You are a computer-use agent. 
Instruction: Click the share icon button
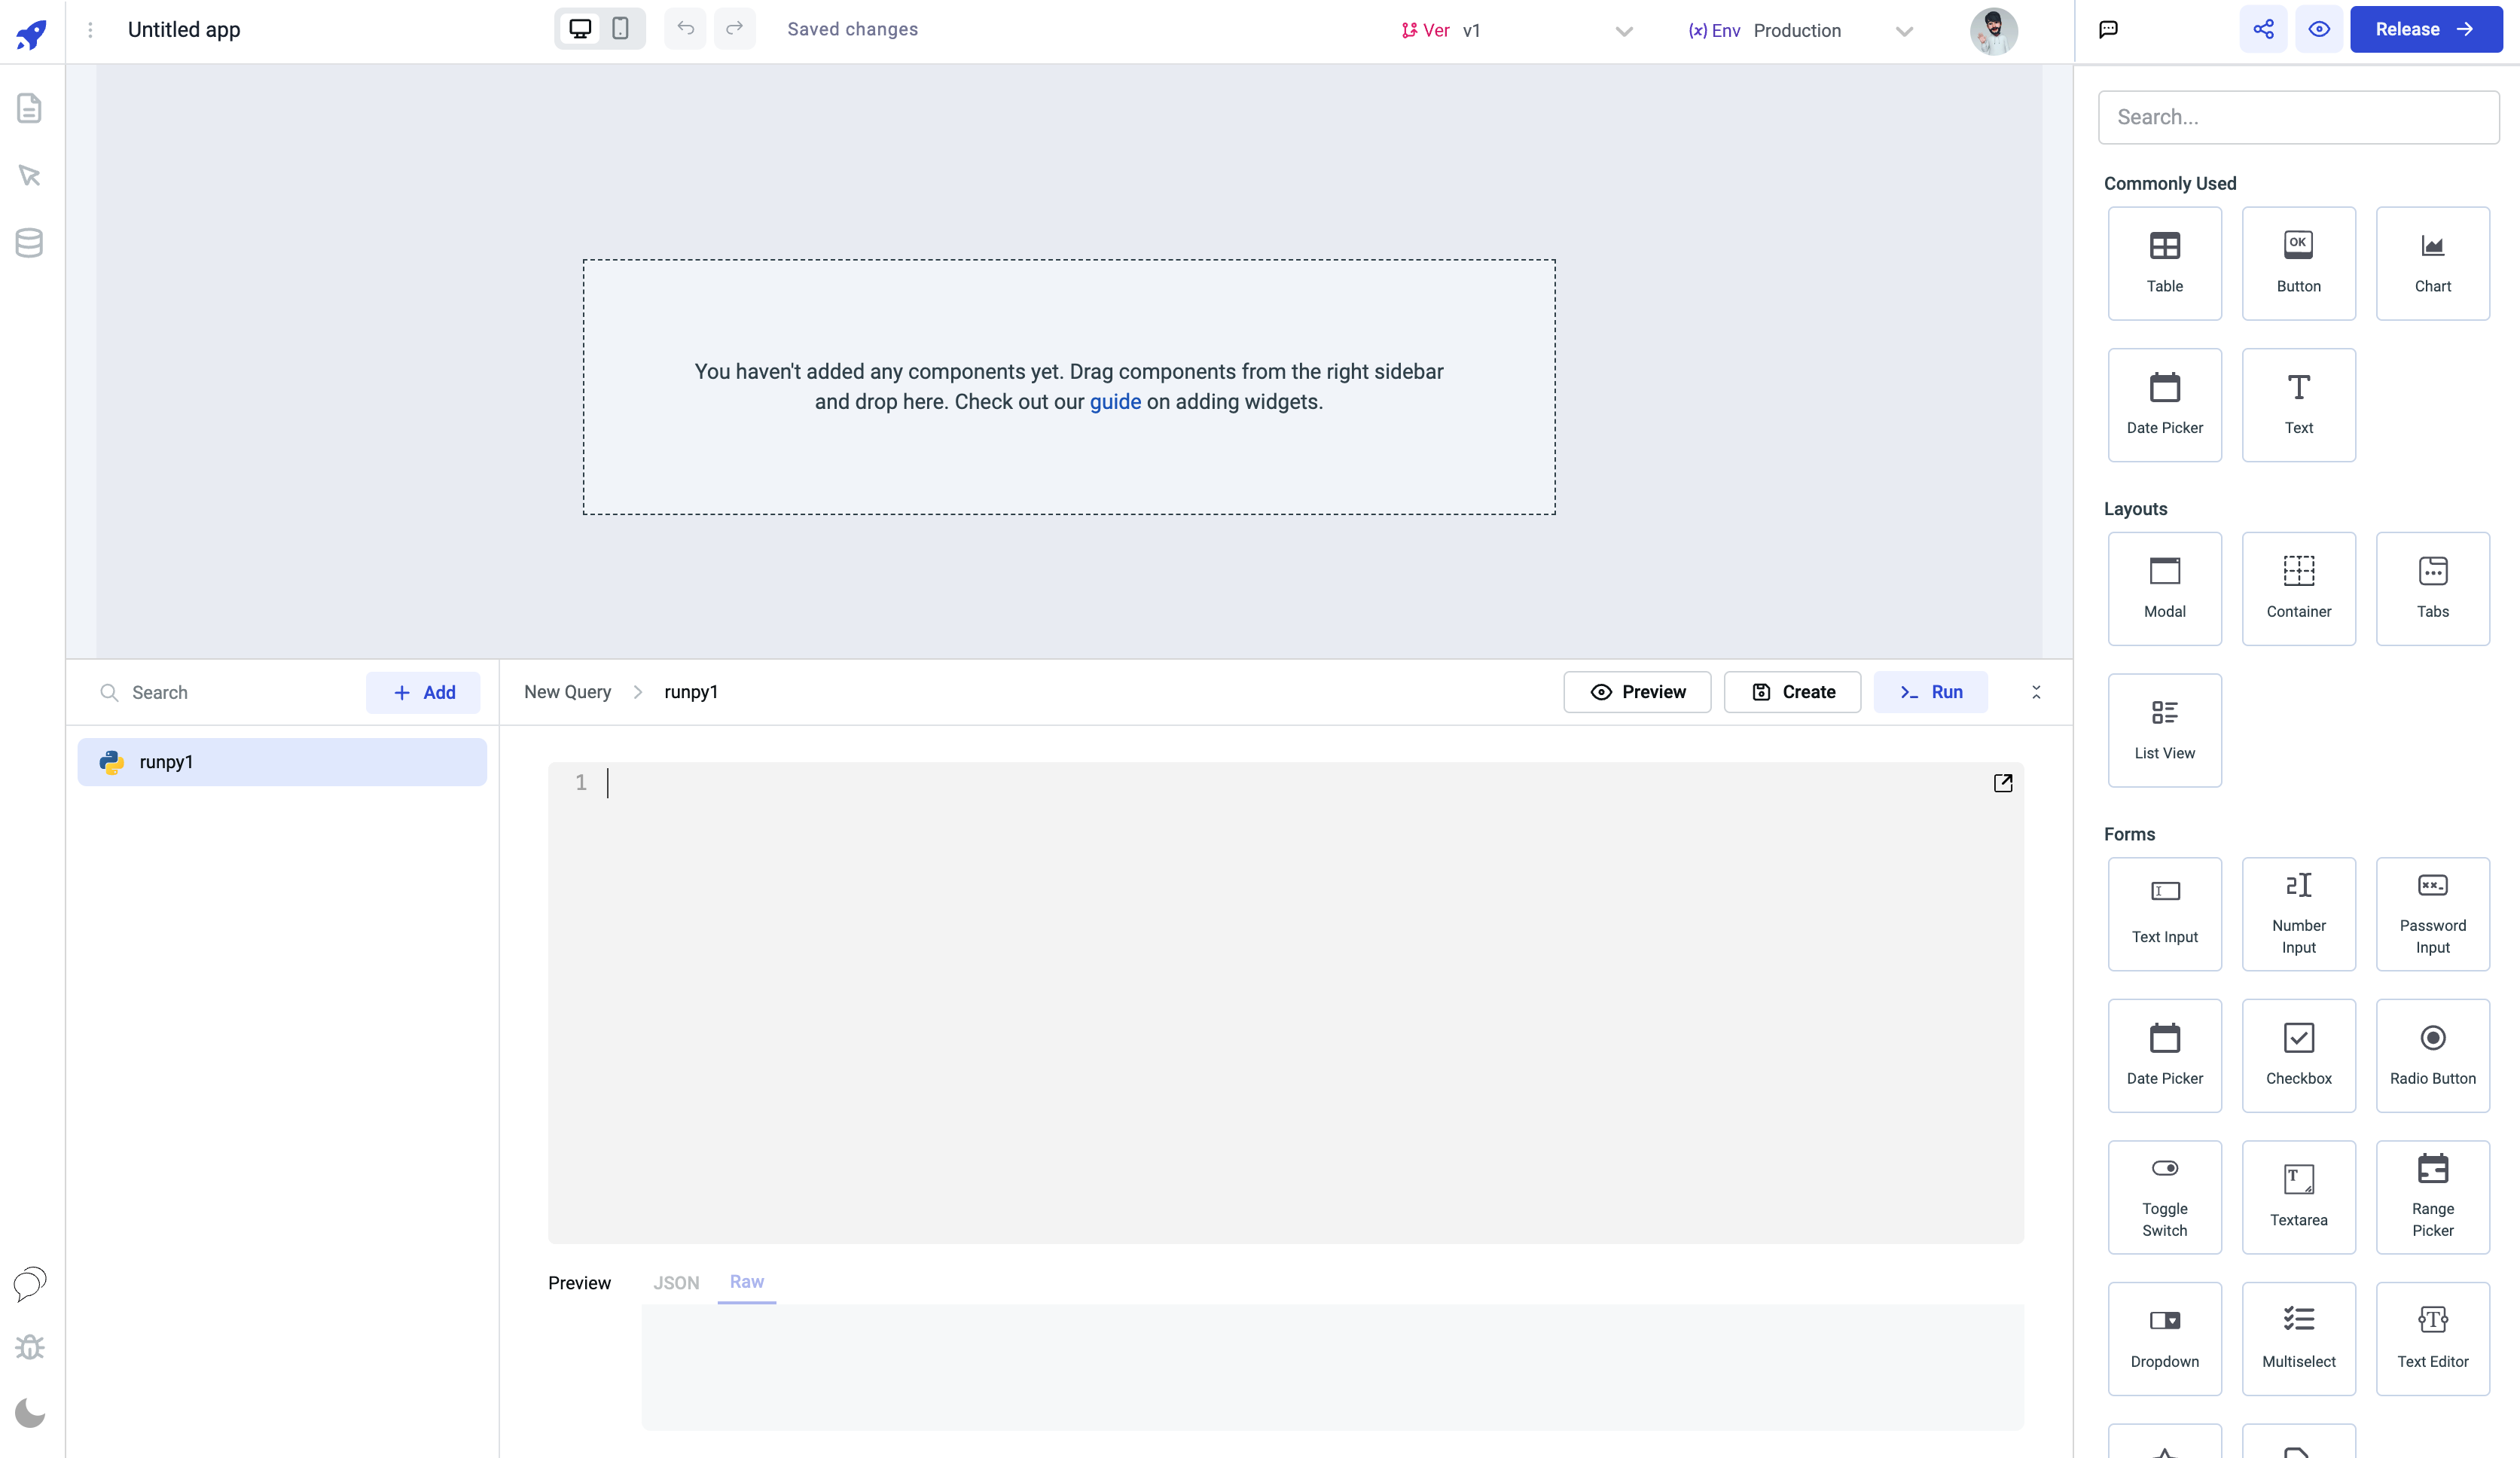click(2263, 29)
